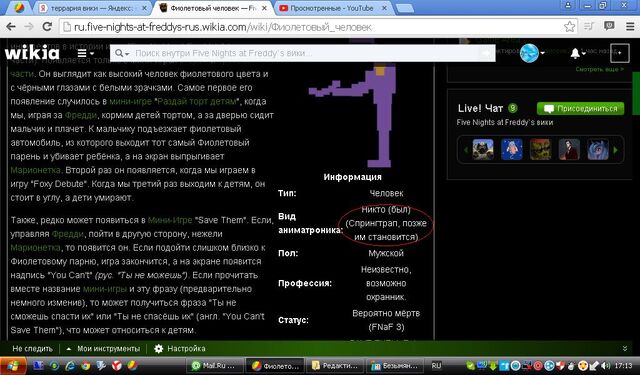Open the notifications bell icon
Screen dimensions: 640x375
[575, 53]
